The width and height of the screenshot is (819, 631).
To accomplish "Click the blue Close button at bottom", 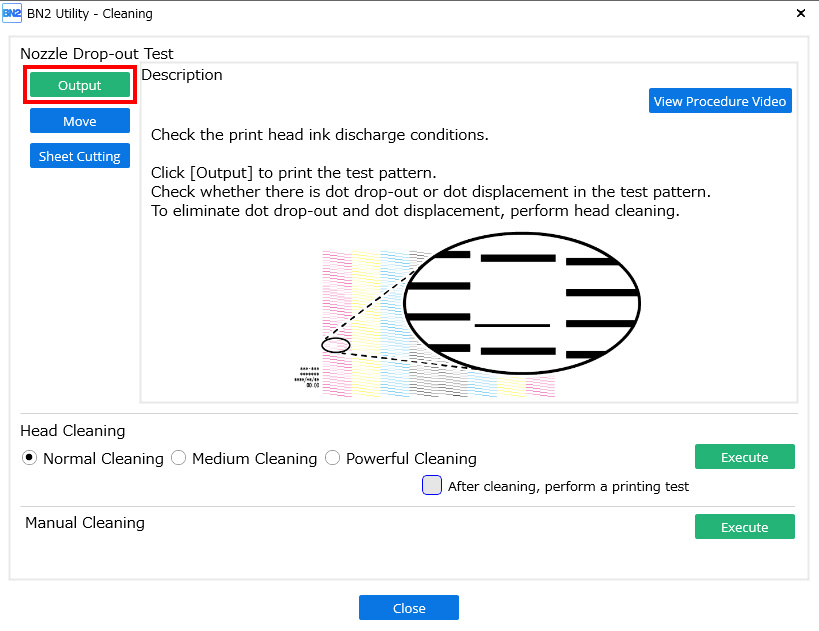I will click(x=408, y=608).
